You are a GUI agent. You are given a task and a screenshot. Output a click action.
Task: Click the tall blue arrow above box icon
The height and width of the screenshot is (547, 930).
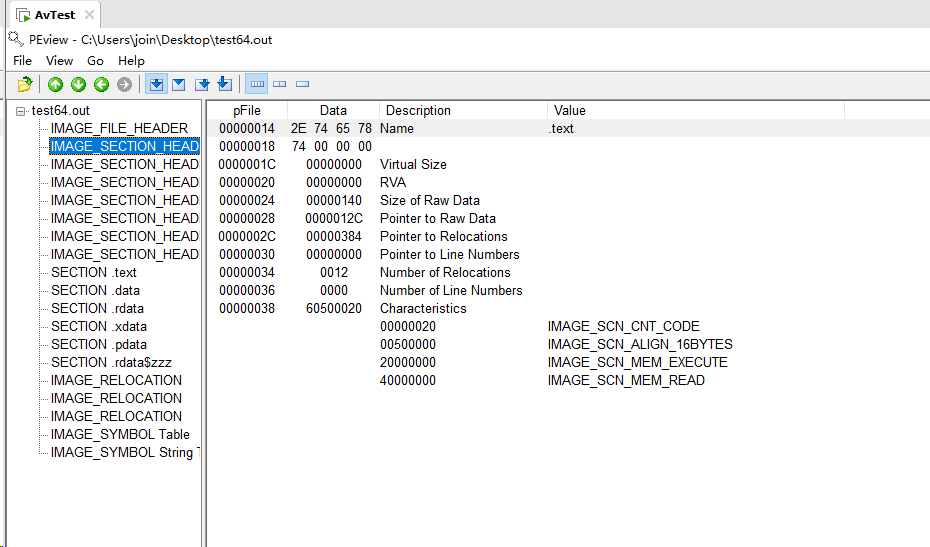point(224,84)
